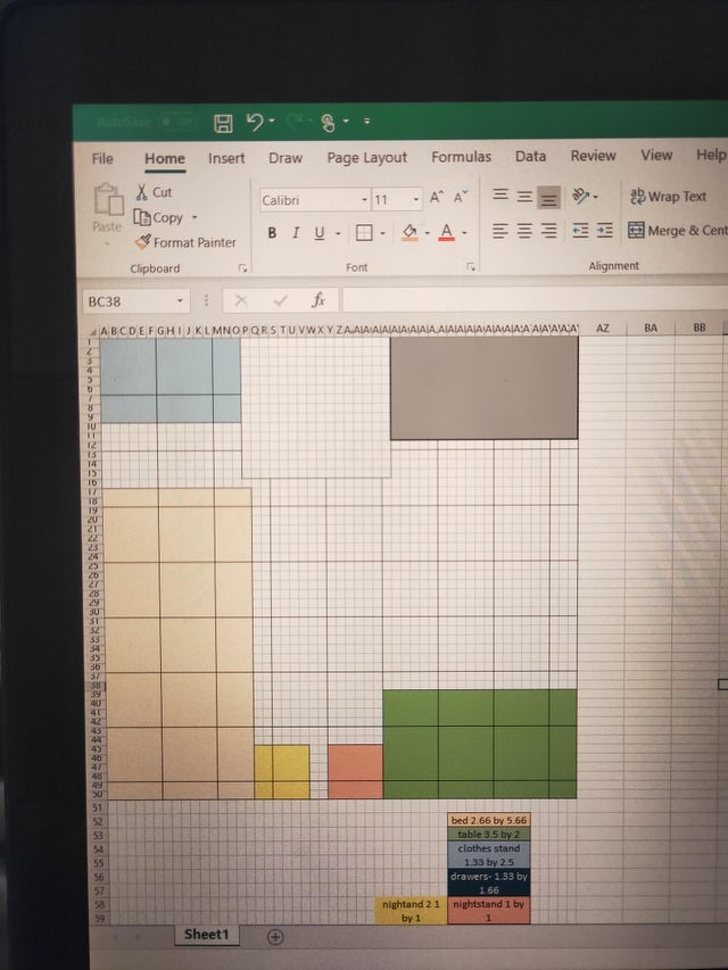Switch to the Formulas tab
728x970 pixels.
coord(461,157)
